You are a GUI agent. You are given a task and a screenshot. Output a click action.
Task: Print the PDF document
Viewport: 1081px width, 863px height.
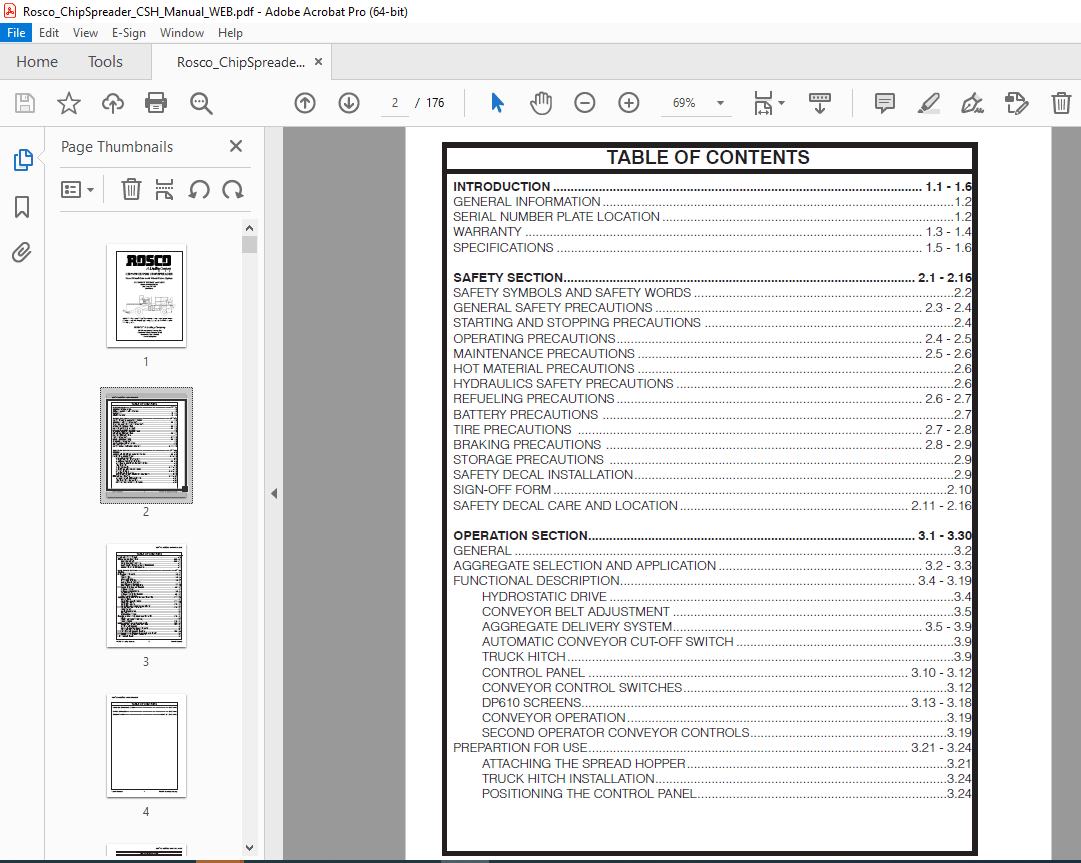coord(157,102)
